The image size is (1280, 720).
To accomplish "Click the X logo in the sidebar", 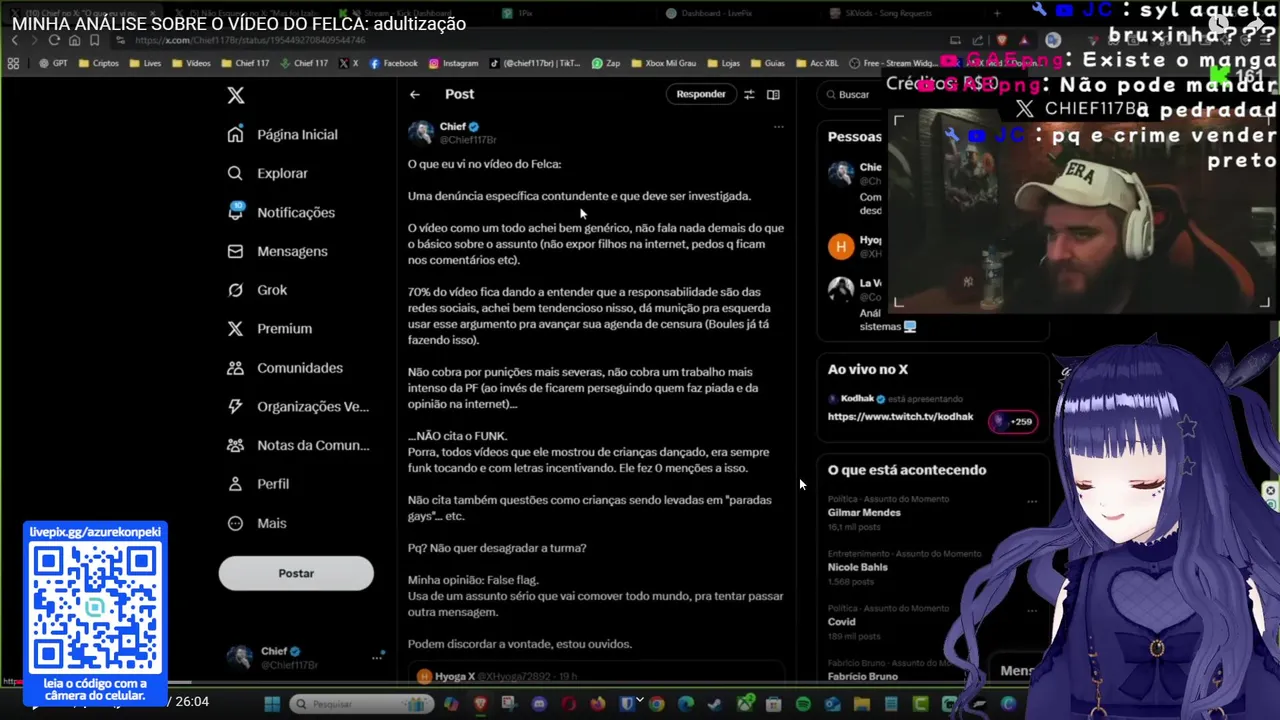I will [x=236, y=95].
